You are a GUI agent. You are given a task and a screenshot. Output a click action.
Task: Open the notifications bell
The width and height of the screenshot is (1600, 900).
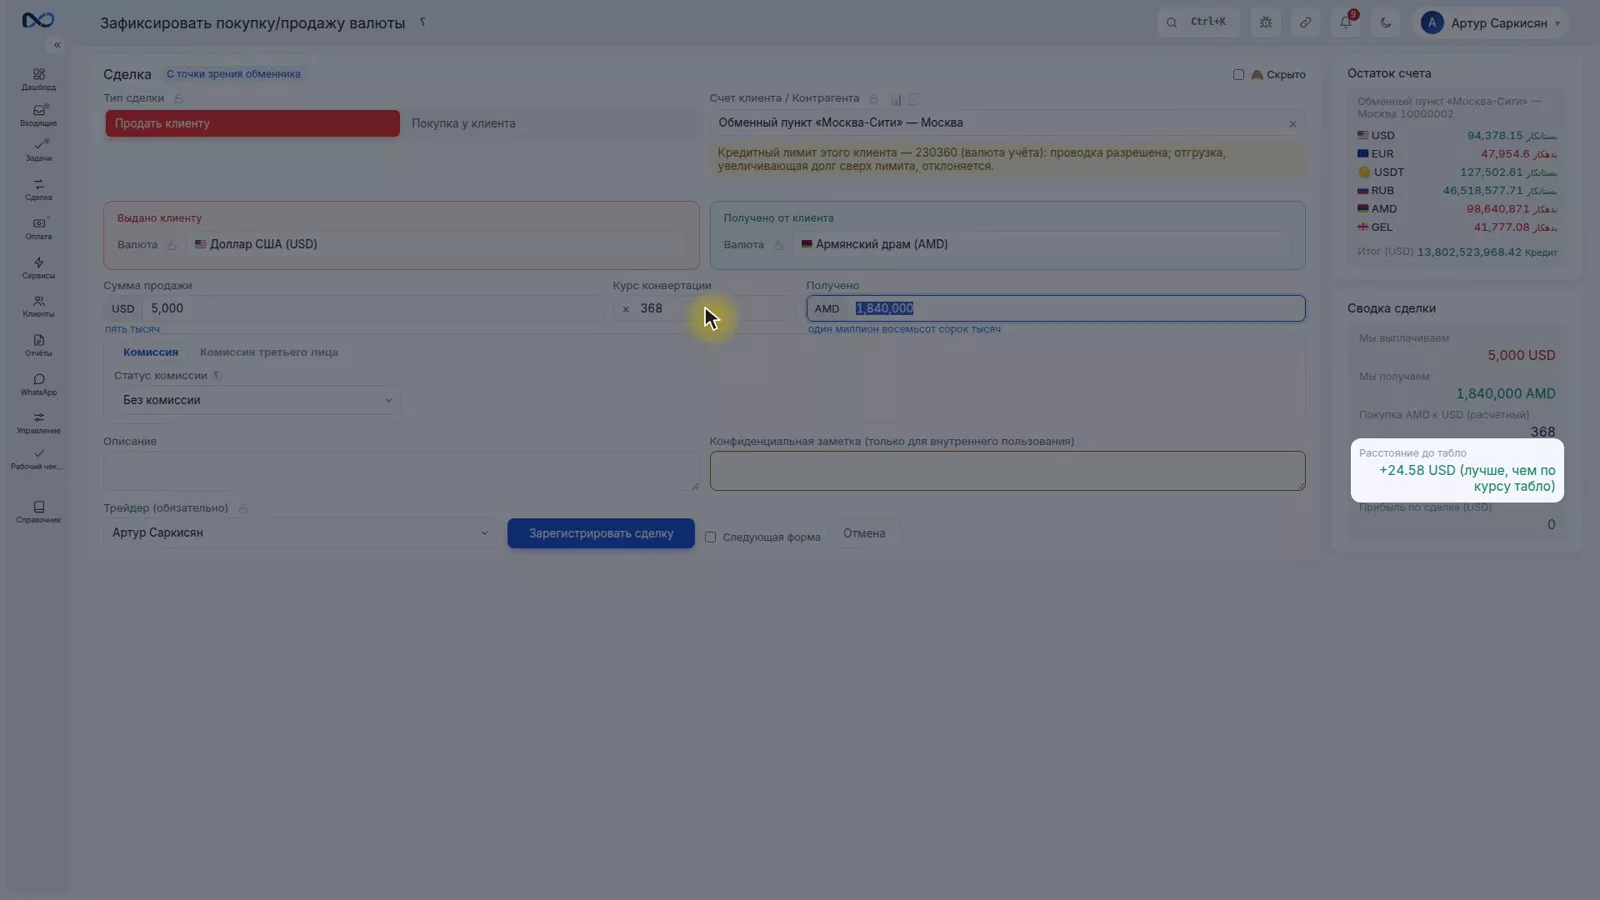(1346, 22)
